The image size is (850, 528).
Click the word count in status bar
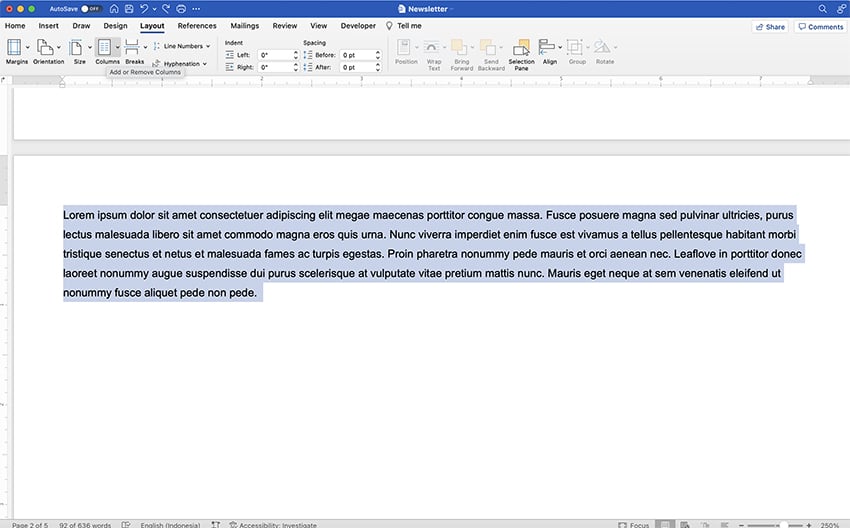click(85, 525)
